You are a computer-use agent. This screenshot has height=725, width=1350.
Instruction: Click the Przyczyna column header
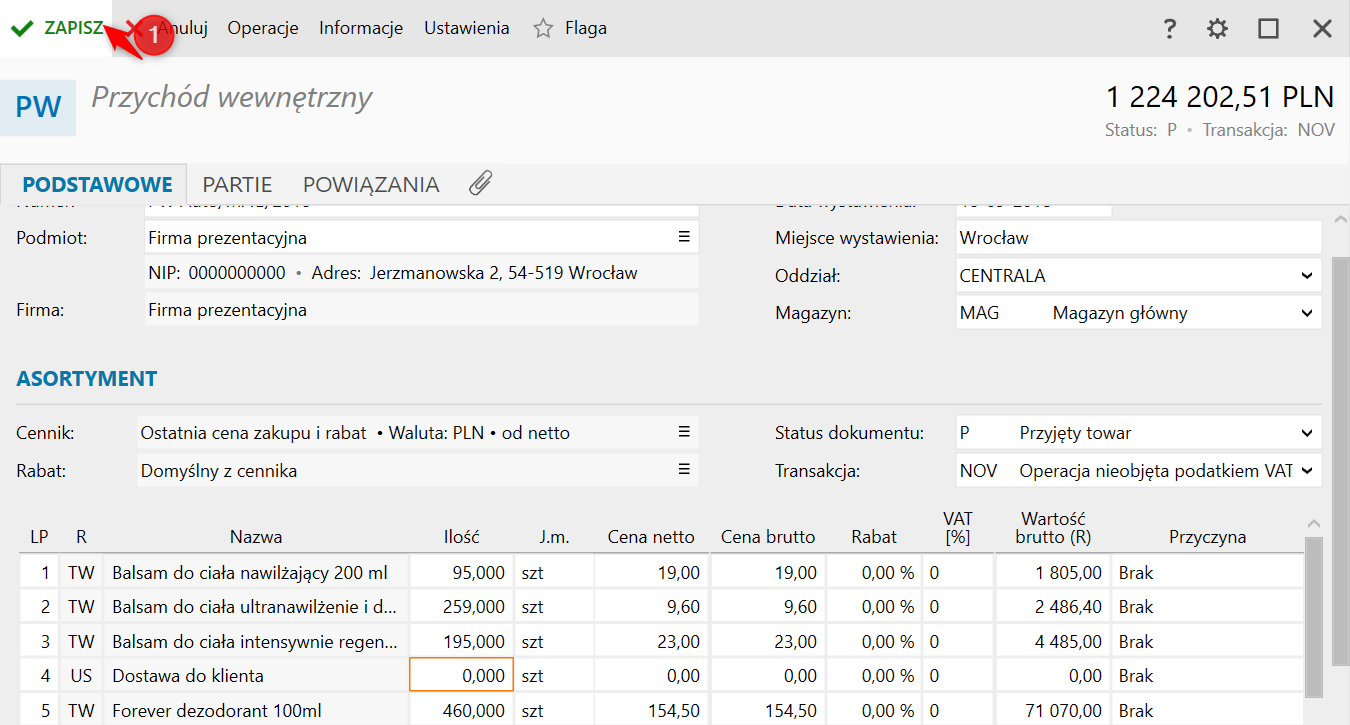pos(1207,537)
